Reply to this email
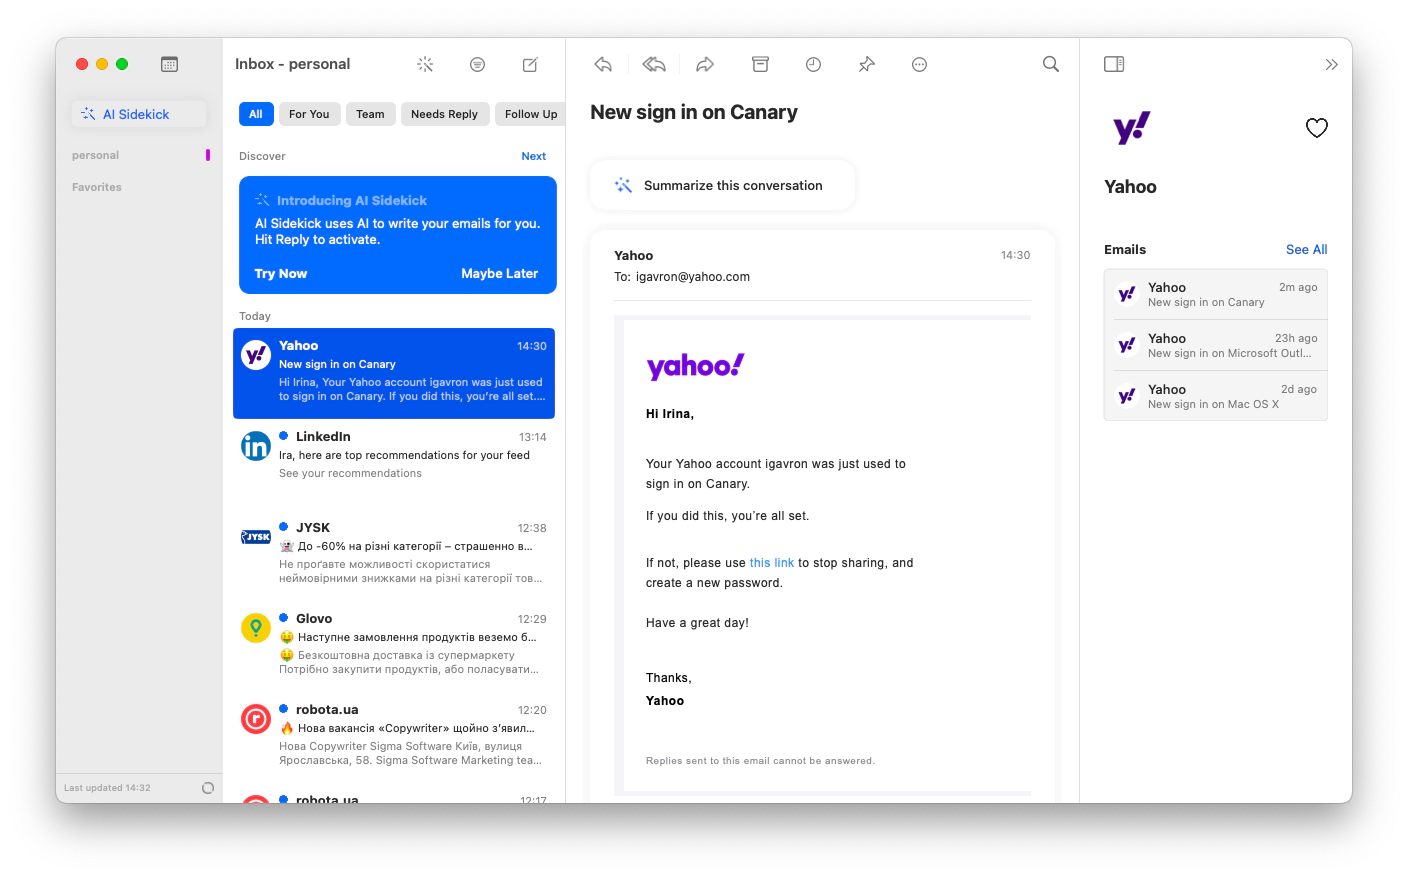The width and height of the screenshot is (1408, 877). coord(603,64)
